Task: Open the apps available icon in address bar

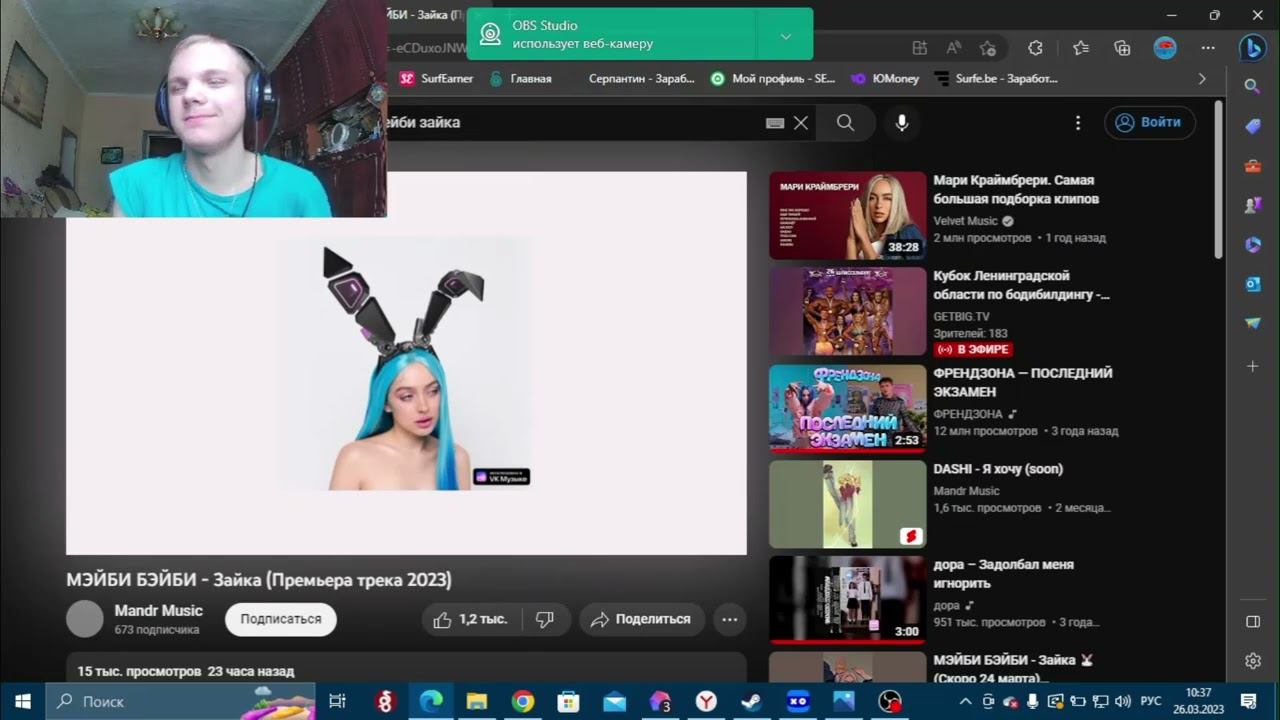Action: pos(920,48)
